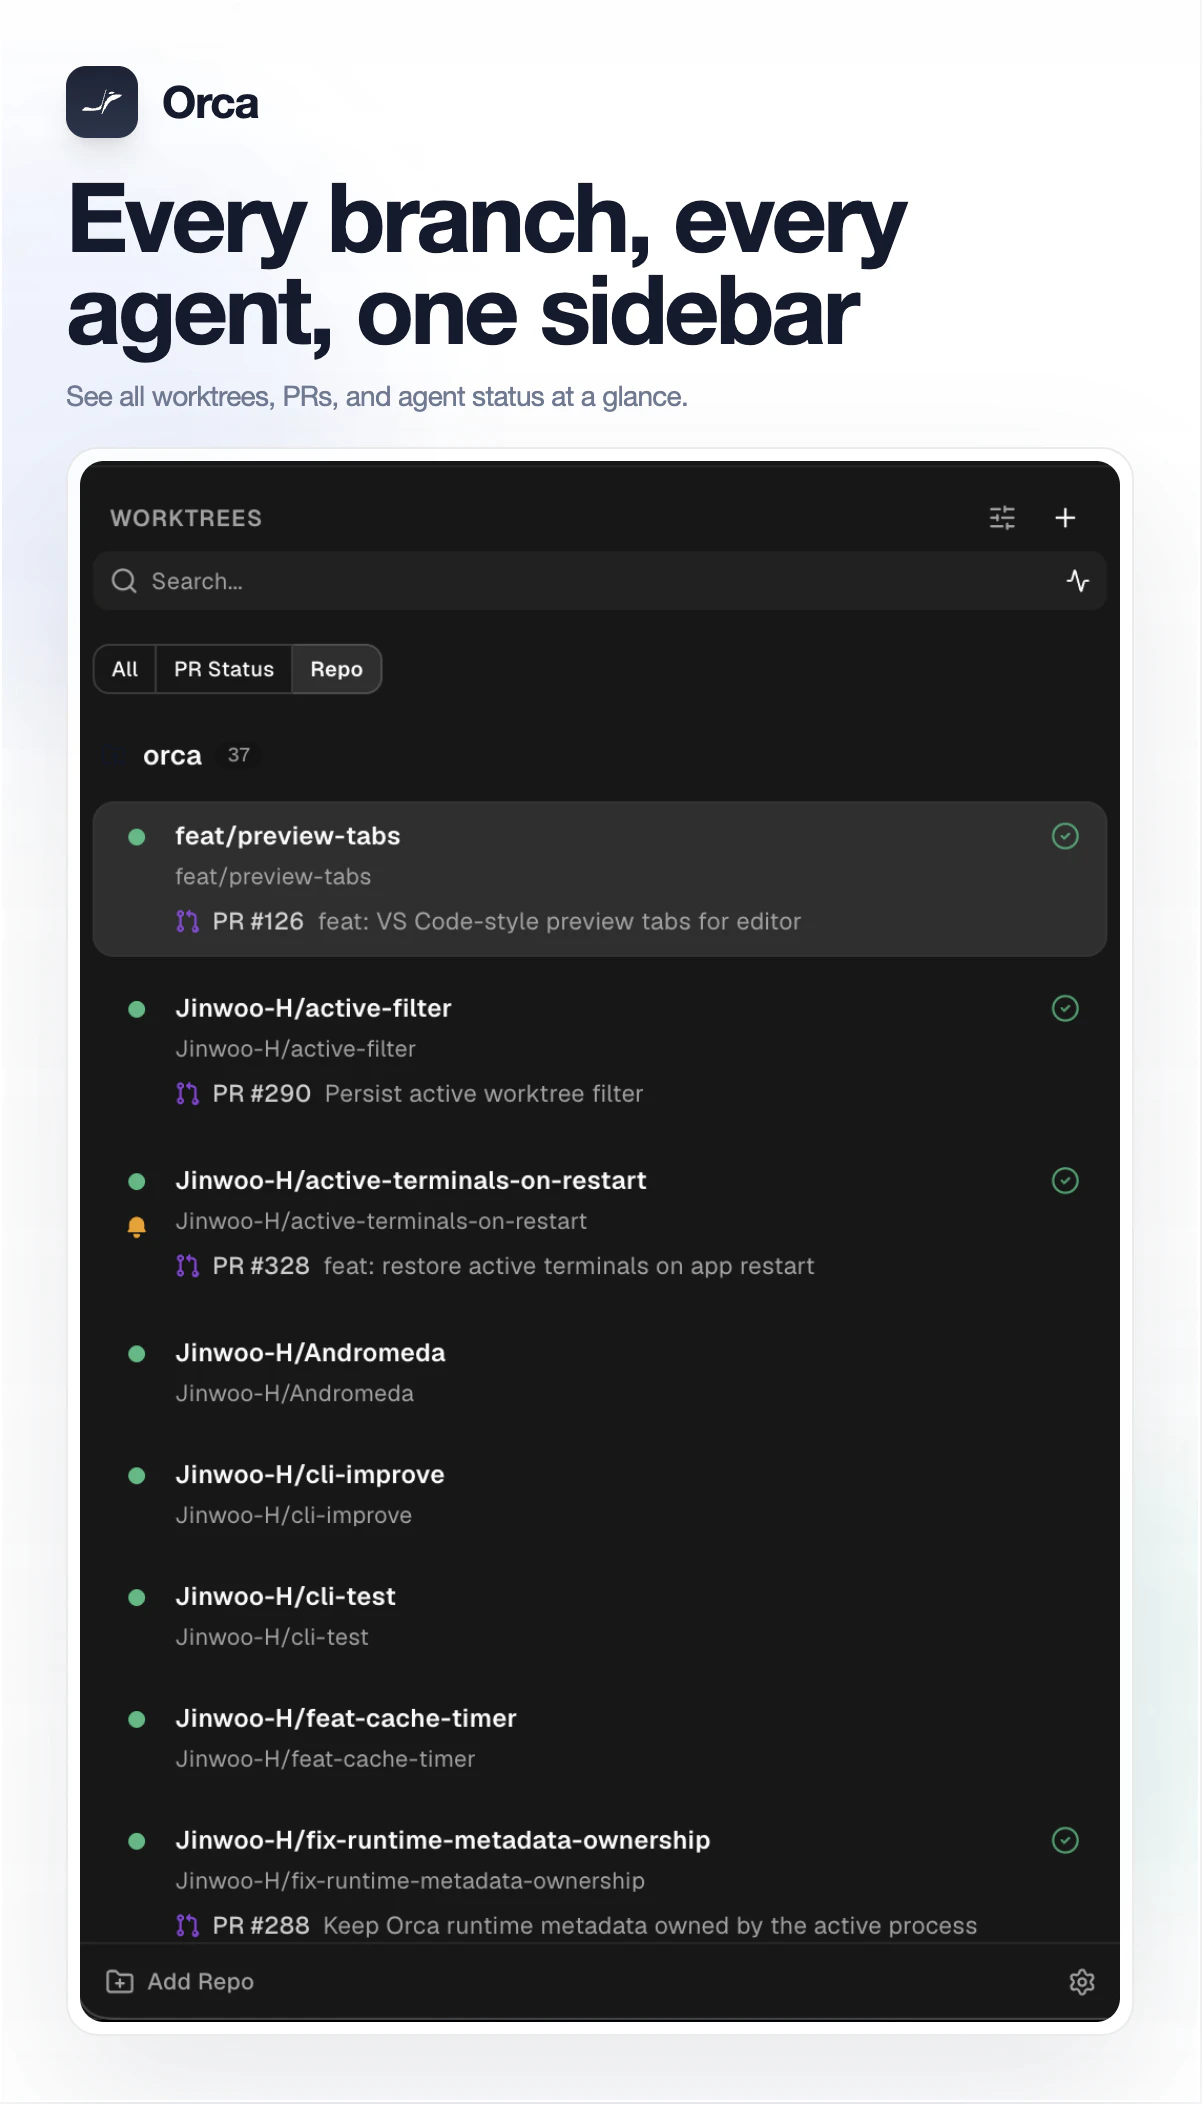Click 'Keep Orca runtime metadata owned' PR title
This screenshot has width=1202, height=2104.
pos(650,1925)
